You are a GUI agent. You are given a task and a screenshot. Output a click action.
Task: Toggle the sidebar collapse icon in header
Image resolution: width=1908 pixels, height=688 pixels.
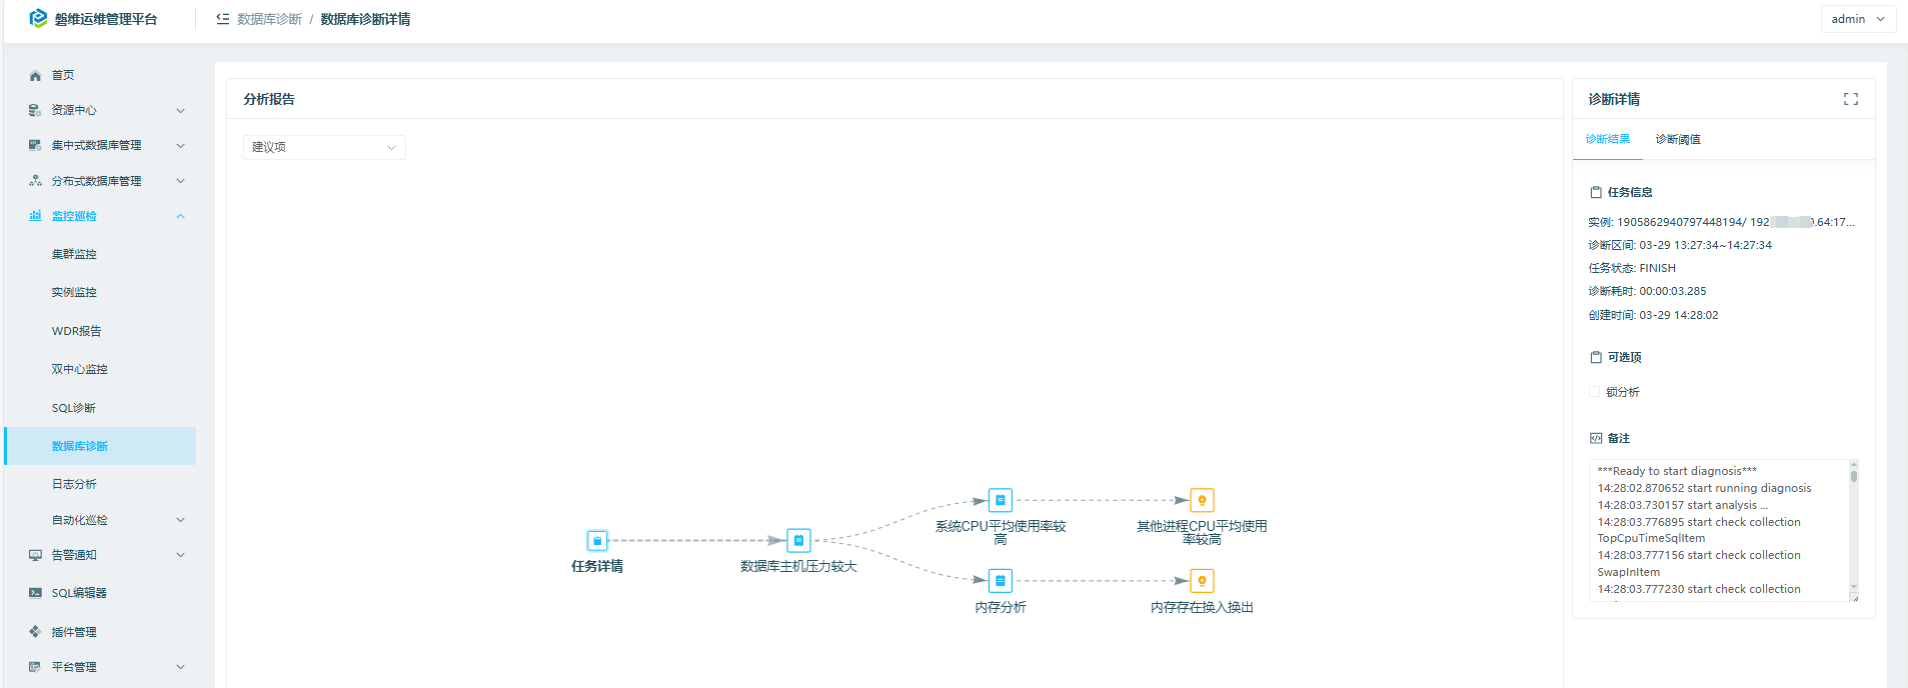pyautogui.click(x=223, y=19)
